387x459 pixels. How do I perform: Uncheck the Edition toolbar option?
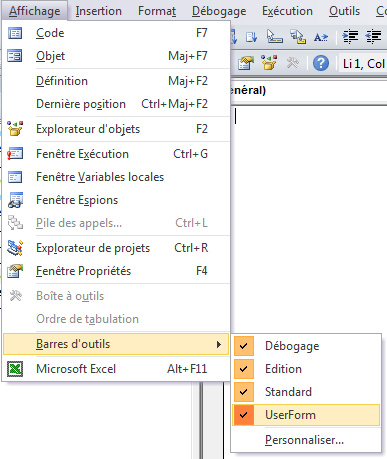point(306,369)
